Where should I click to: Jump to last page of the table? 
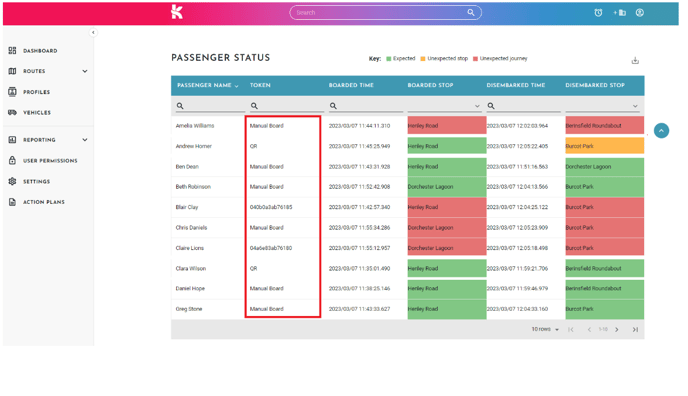coord(635,329)
